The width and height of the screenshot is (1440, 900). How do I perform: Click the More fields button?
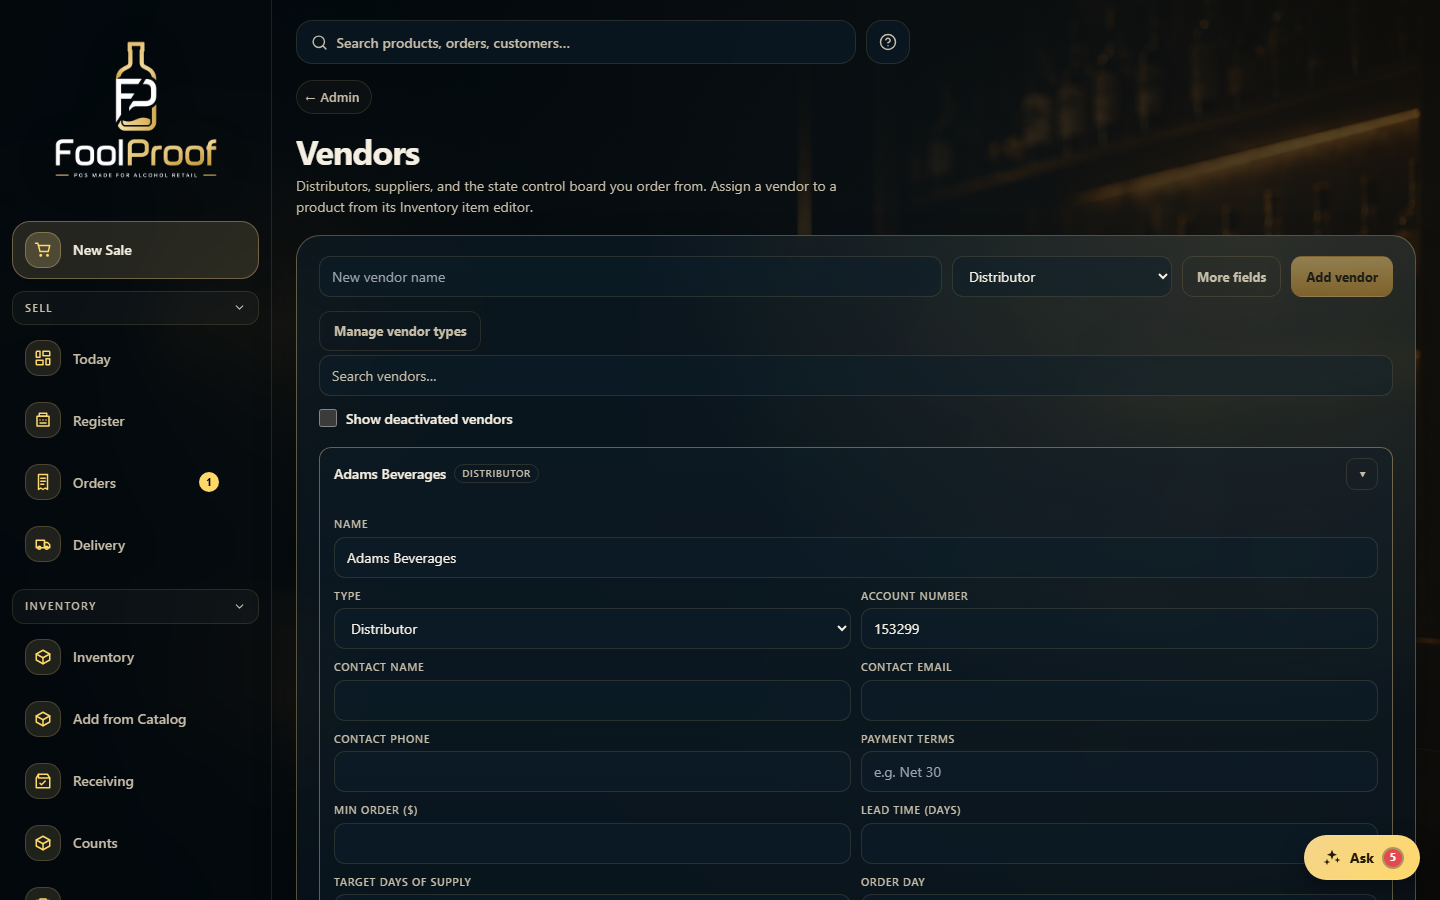(1231, 277)
